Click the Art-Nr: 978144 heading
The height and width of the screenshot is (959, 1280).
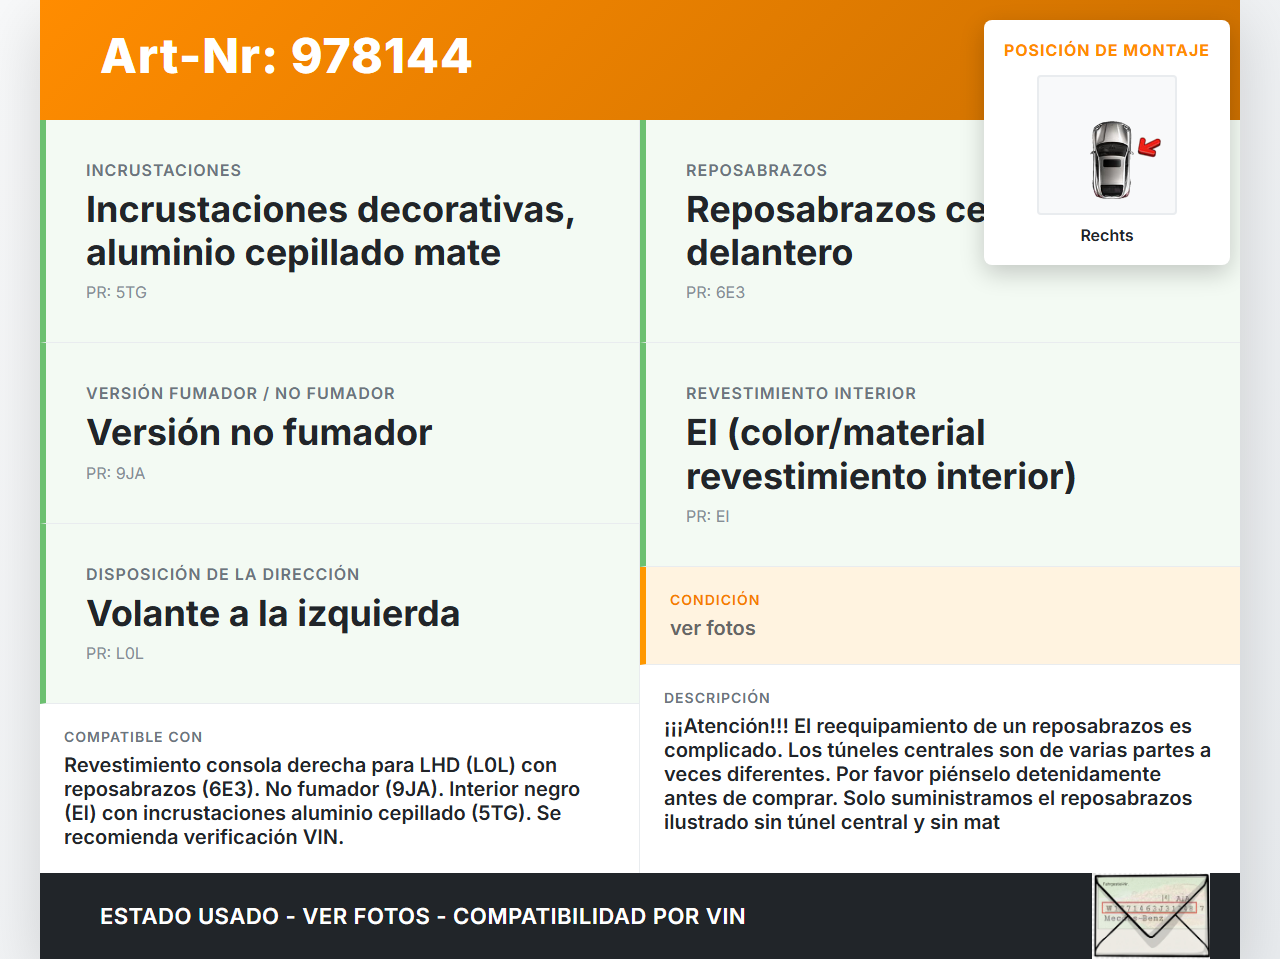point(286,56)
